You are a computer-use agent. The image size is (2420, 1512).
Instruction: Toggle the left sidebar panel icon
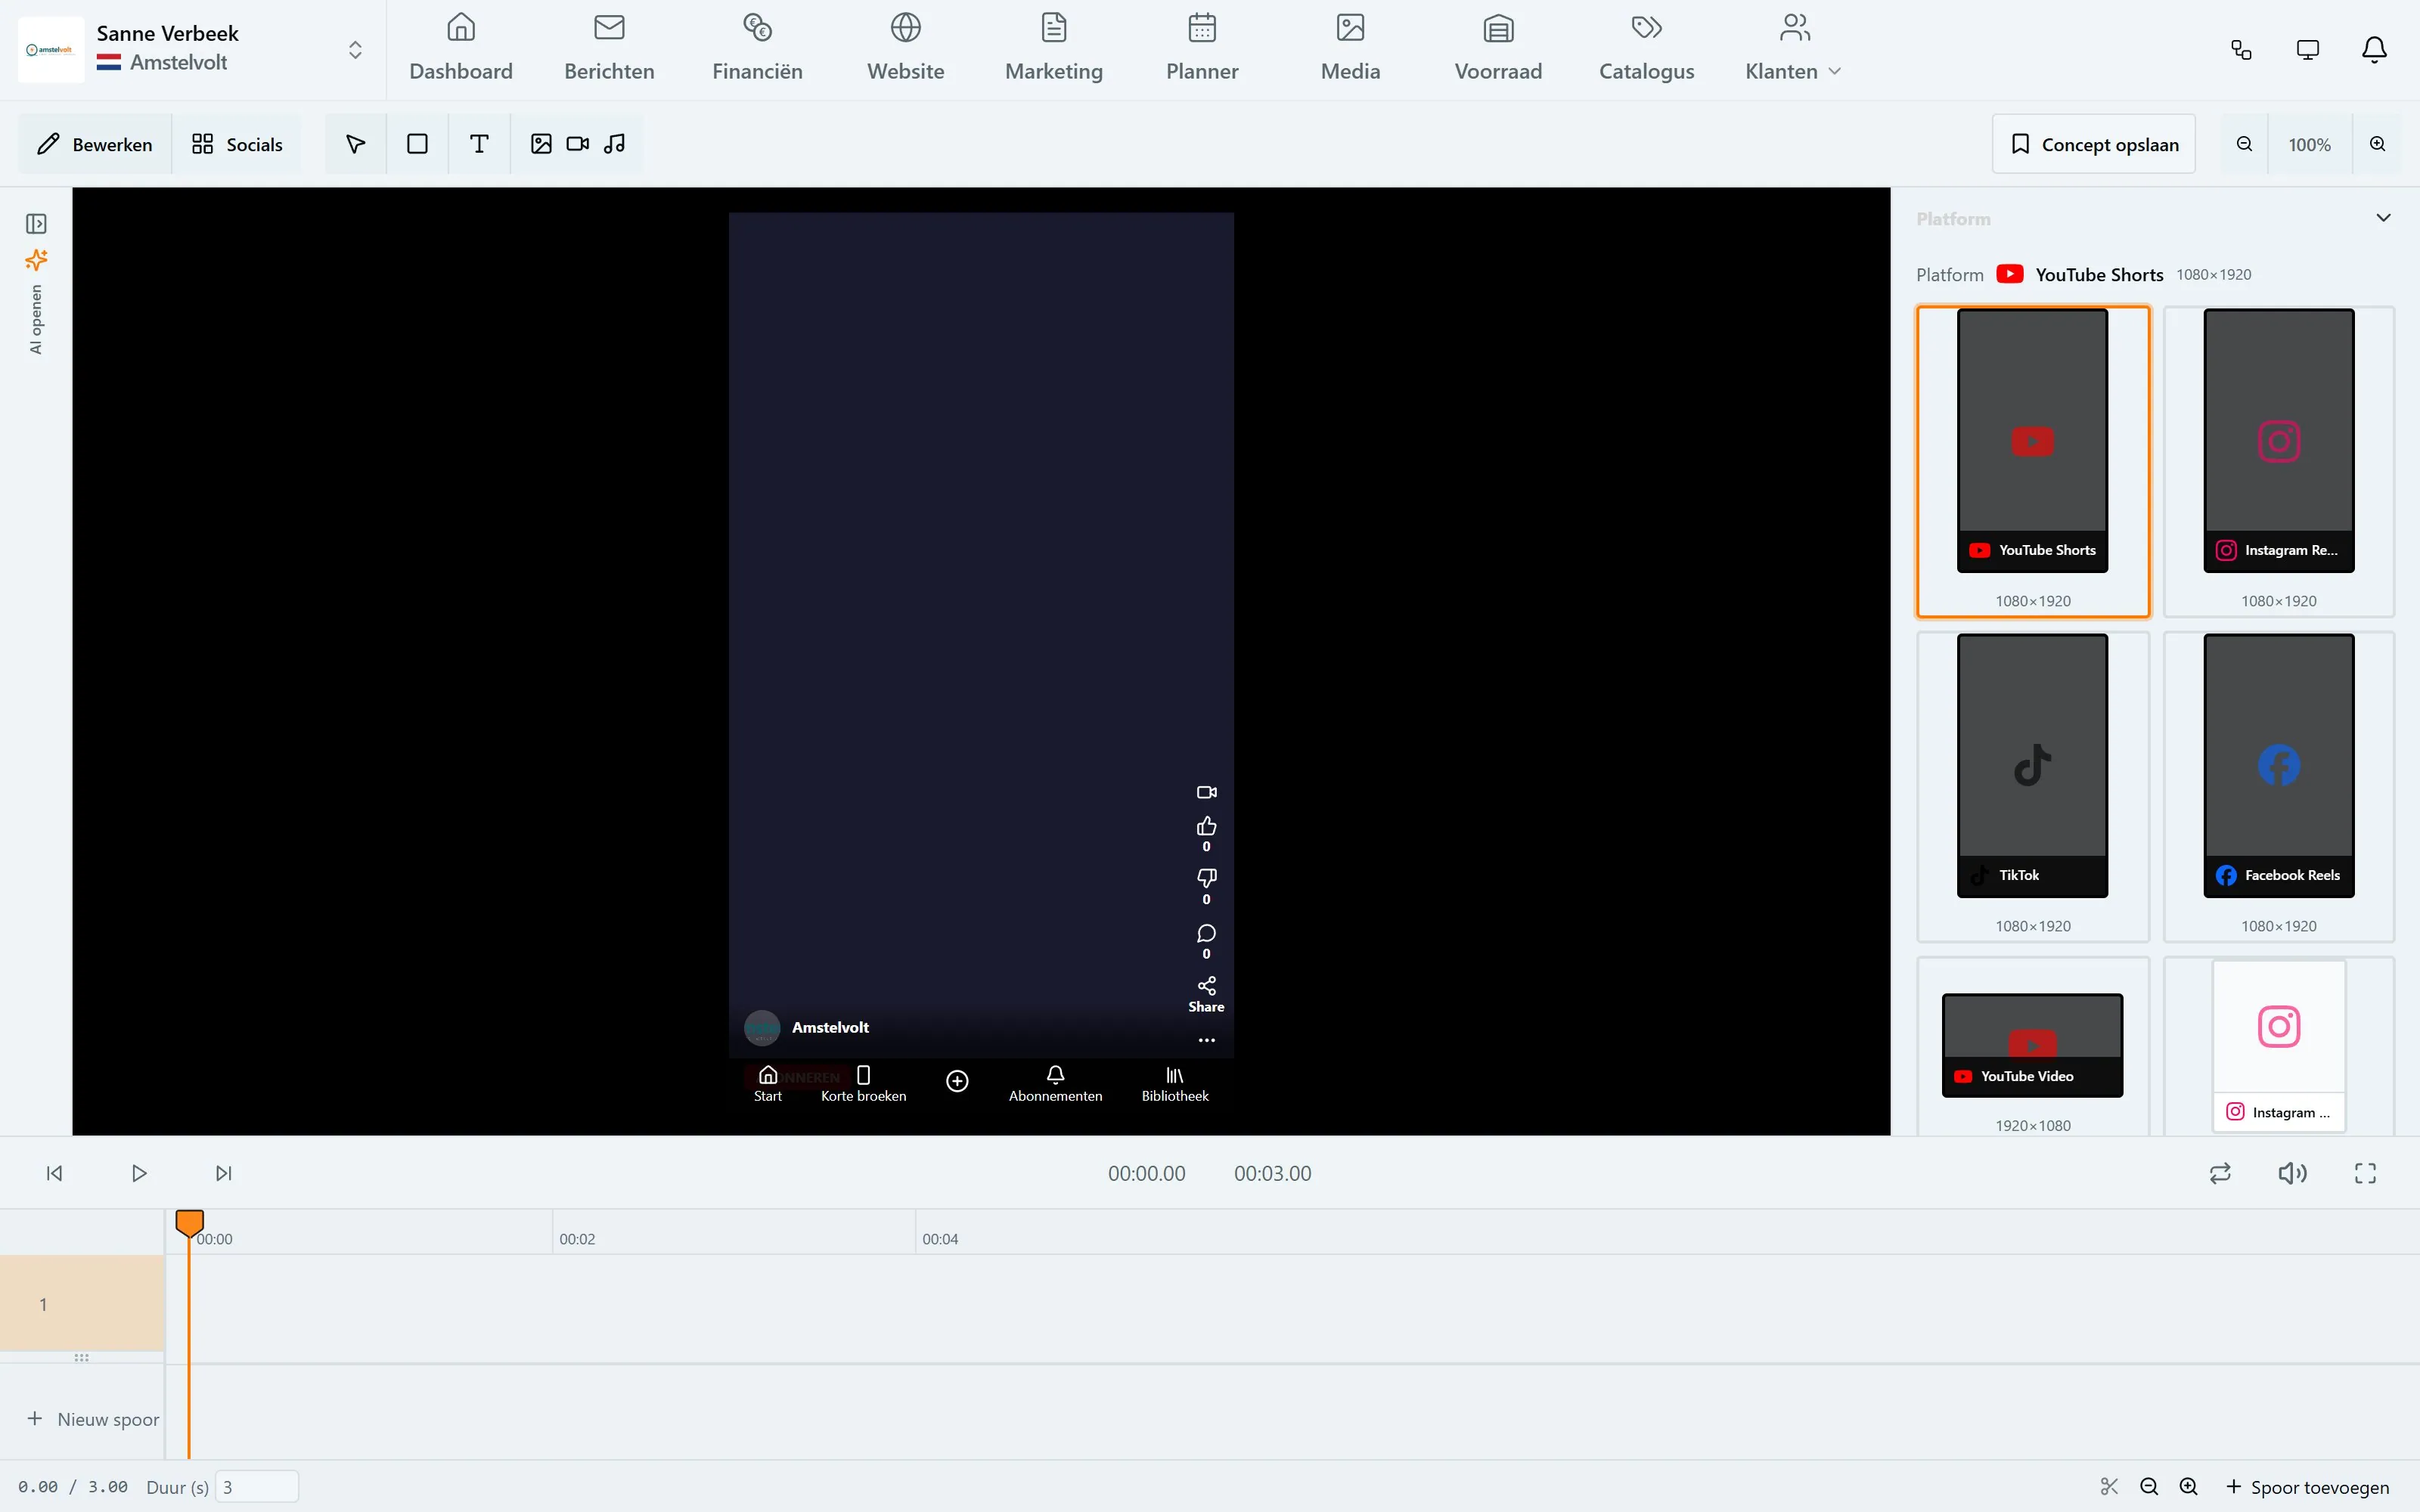[x=36, y=223]
